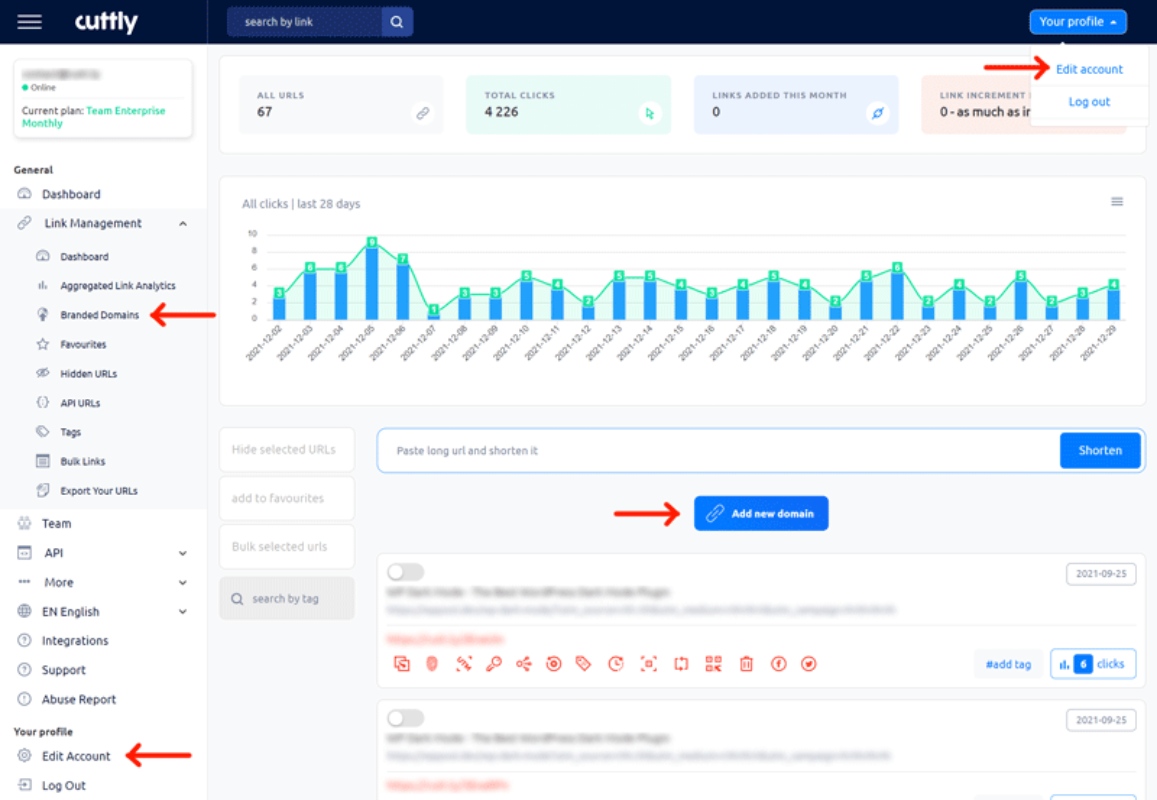This screenshot has width=1157, height=800.
Task: Open the Abuse Report page
Action: pos(78,700)
